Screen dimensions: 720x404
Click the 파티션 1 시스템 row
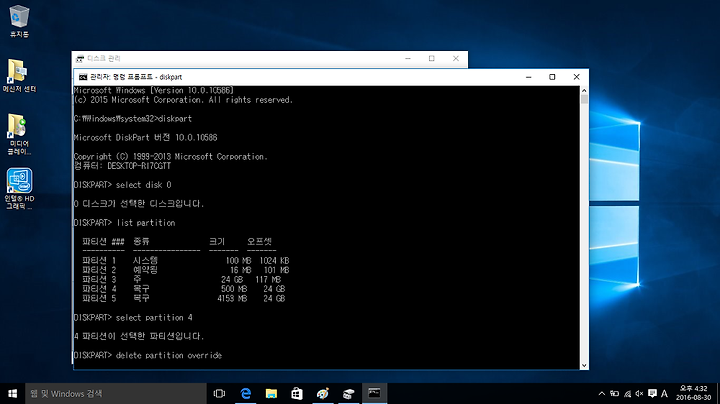tap(186, 261)
